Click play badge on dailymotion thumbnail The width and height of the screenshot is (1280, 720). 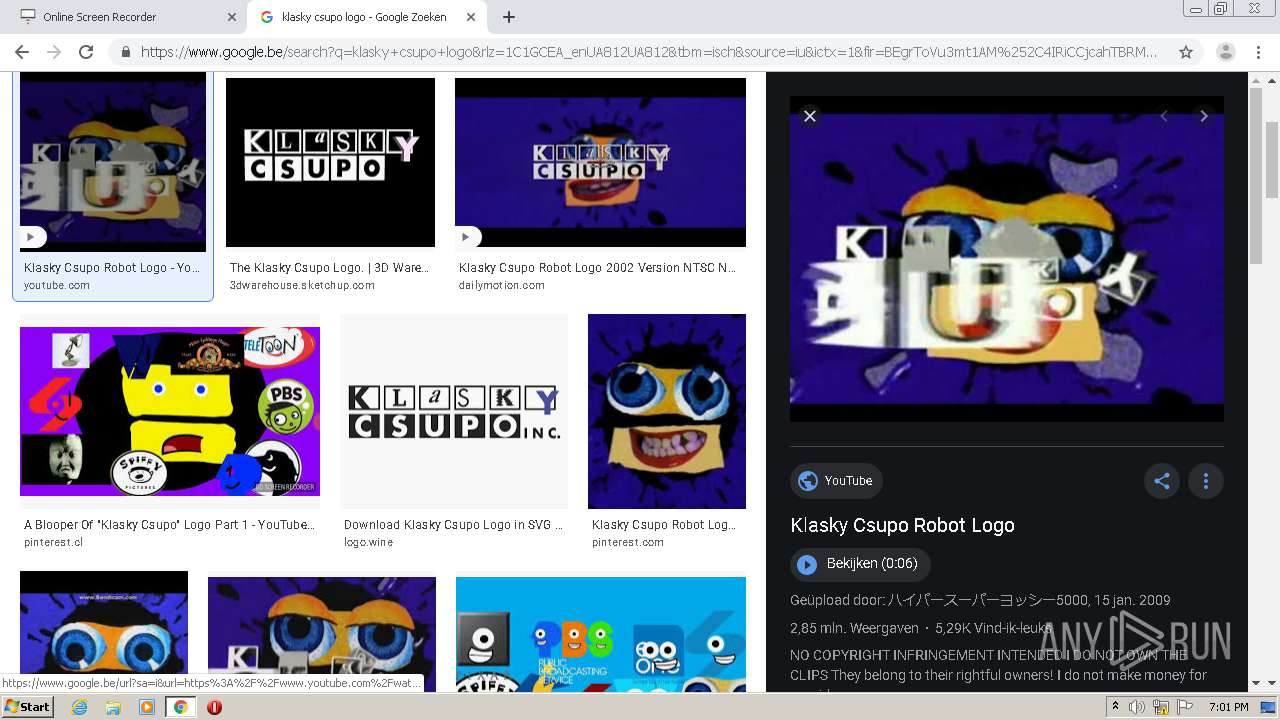468,237
